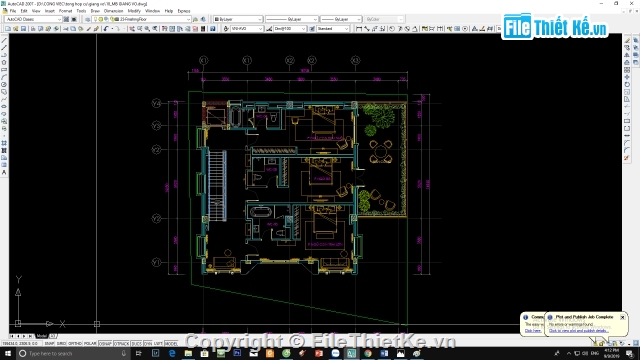Click the New drawing icon
The width and height of the screenshot is (640, 360).
coord(8,29)
